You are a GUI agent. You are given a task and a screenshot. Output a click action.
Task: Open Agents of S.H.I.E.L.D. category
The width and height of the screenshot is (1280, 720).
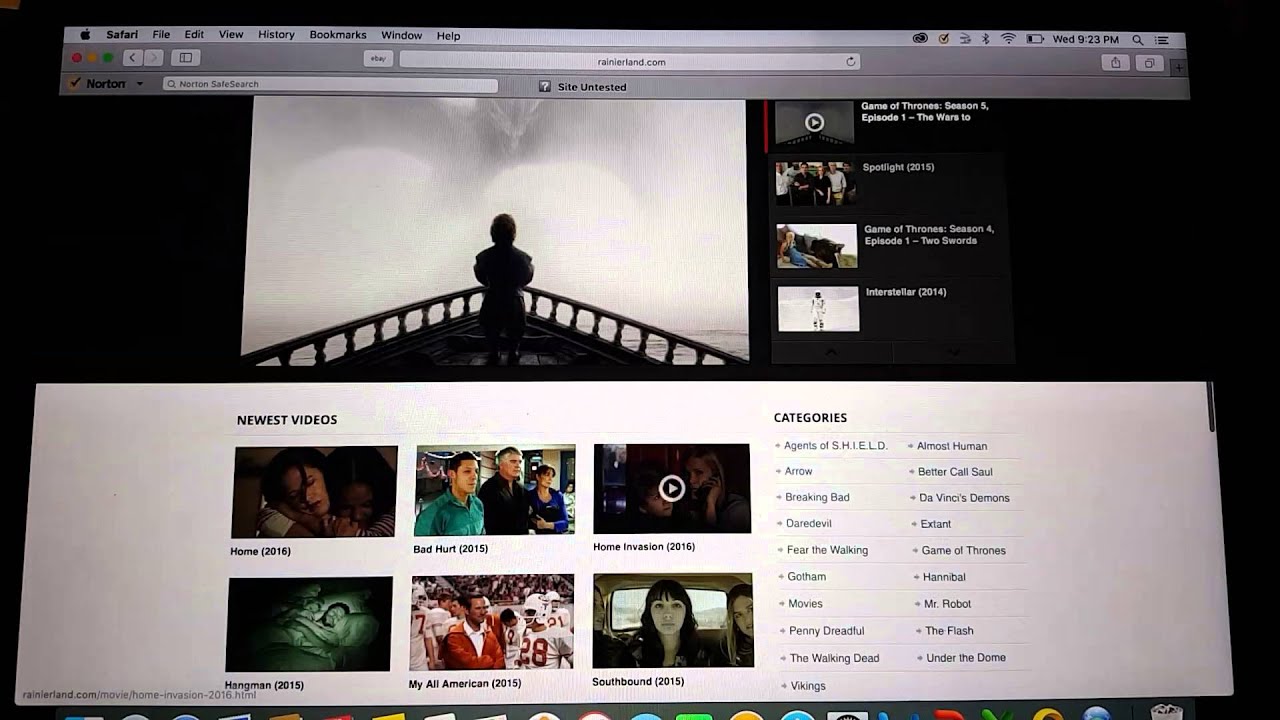click(x=836, y=446)
